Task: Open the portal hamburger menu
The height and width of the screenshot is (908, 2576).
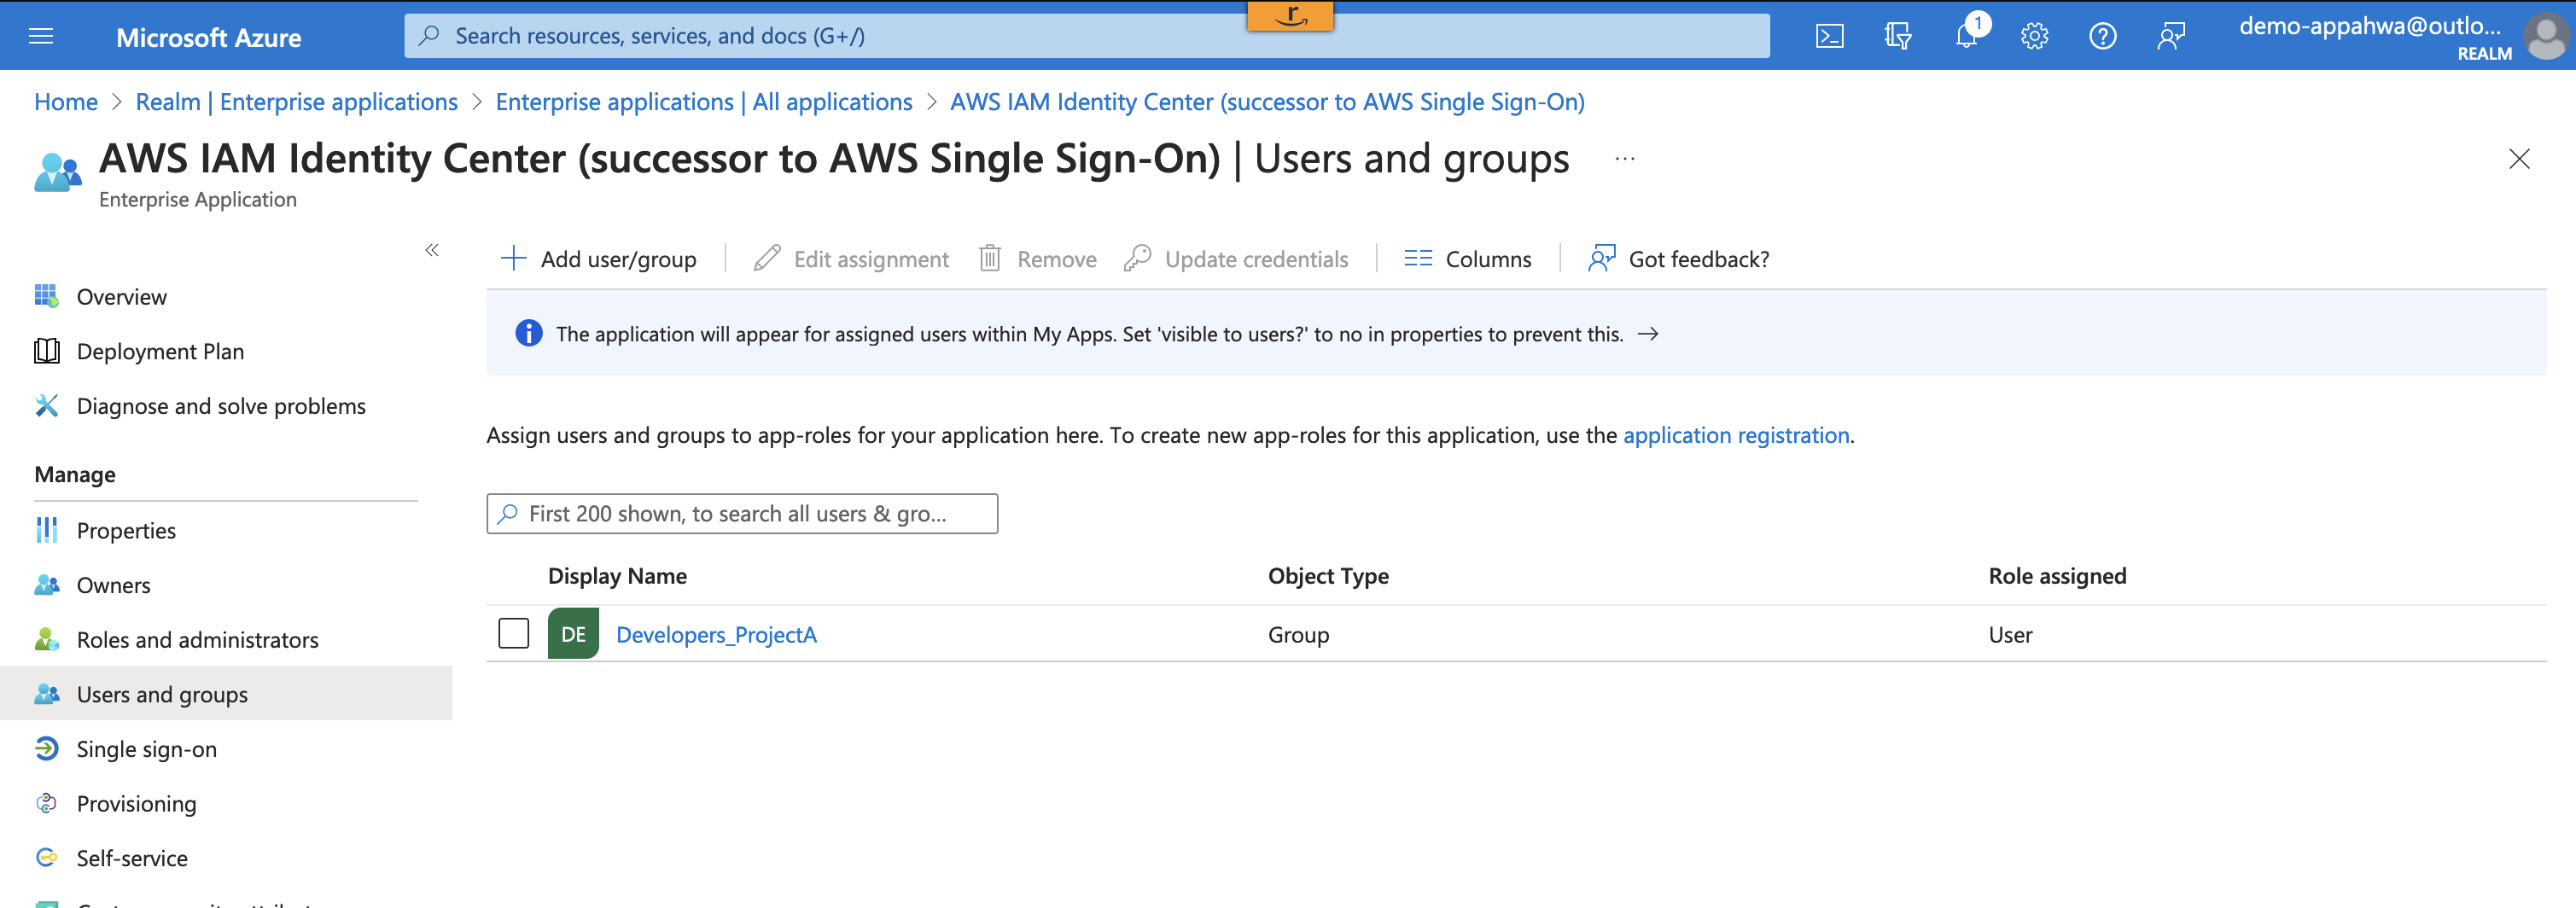Action: coord(40,35)
